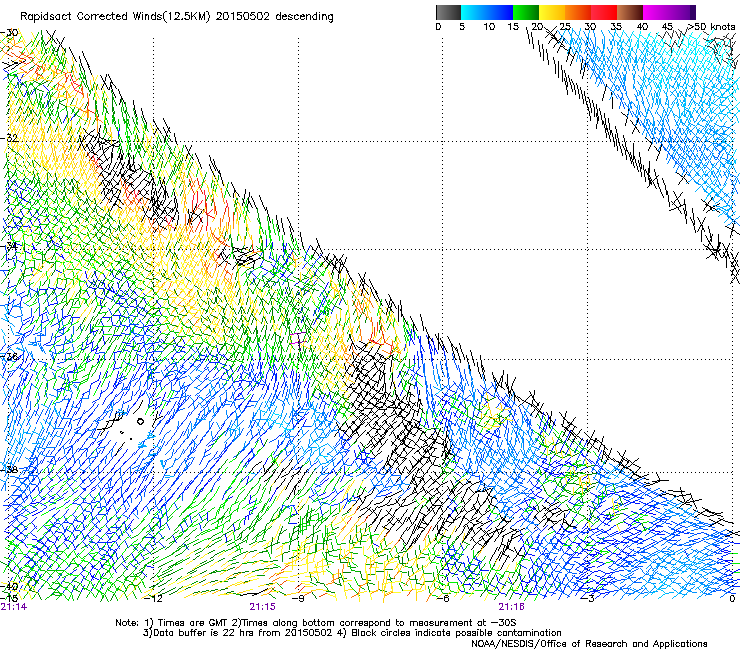Screen dimensions: 740x650
Task: Click the '-9' longitude axis label
Action: (x=300, y=598)
